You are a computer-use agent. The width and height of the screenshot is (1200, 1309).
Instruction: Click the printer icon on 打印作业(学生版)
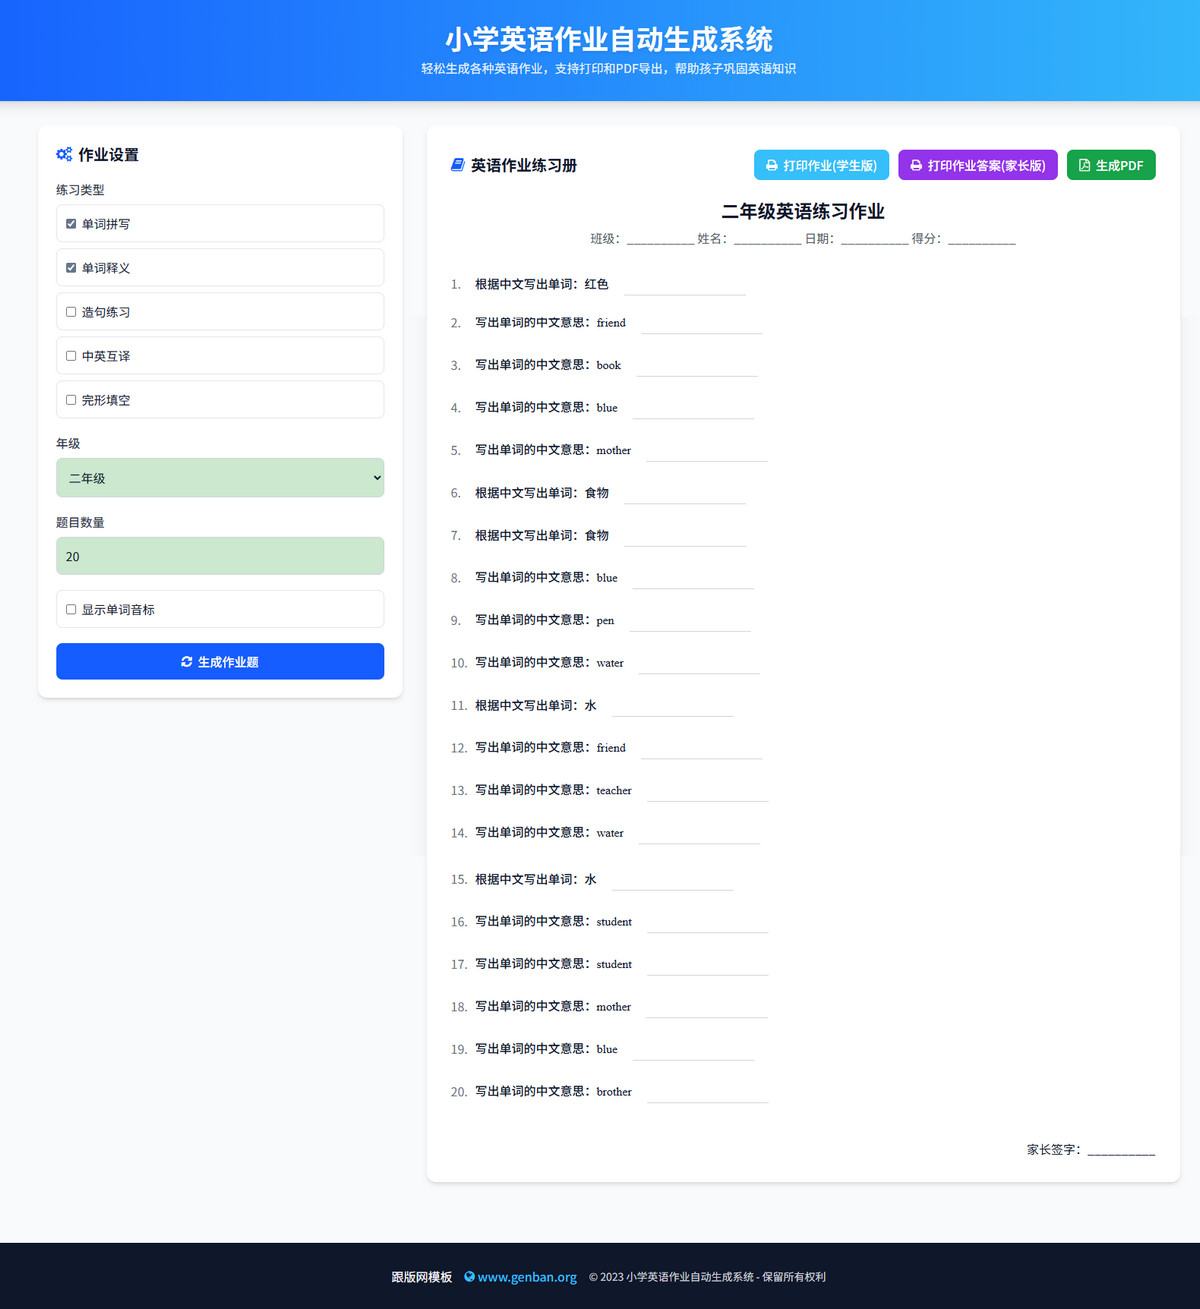[772, 166]
